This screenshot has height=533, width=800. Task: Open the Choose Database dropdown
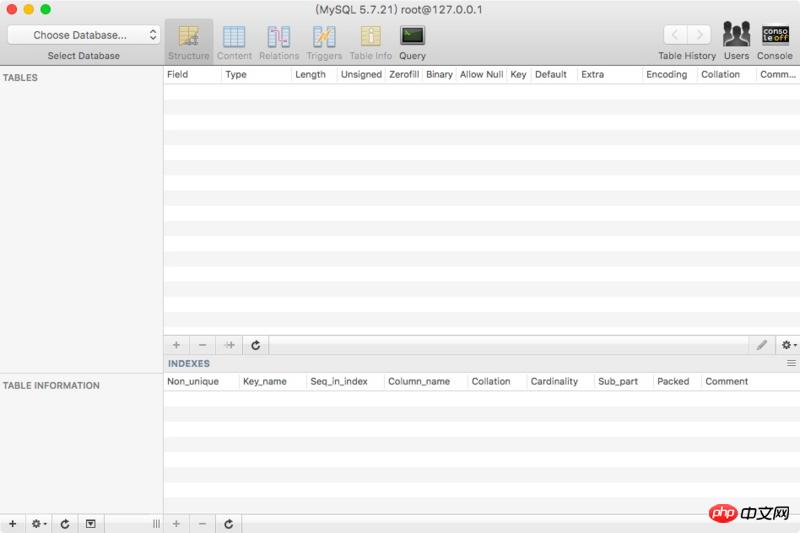point(84,35)
